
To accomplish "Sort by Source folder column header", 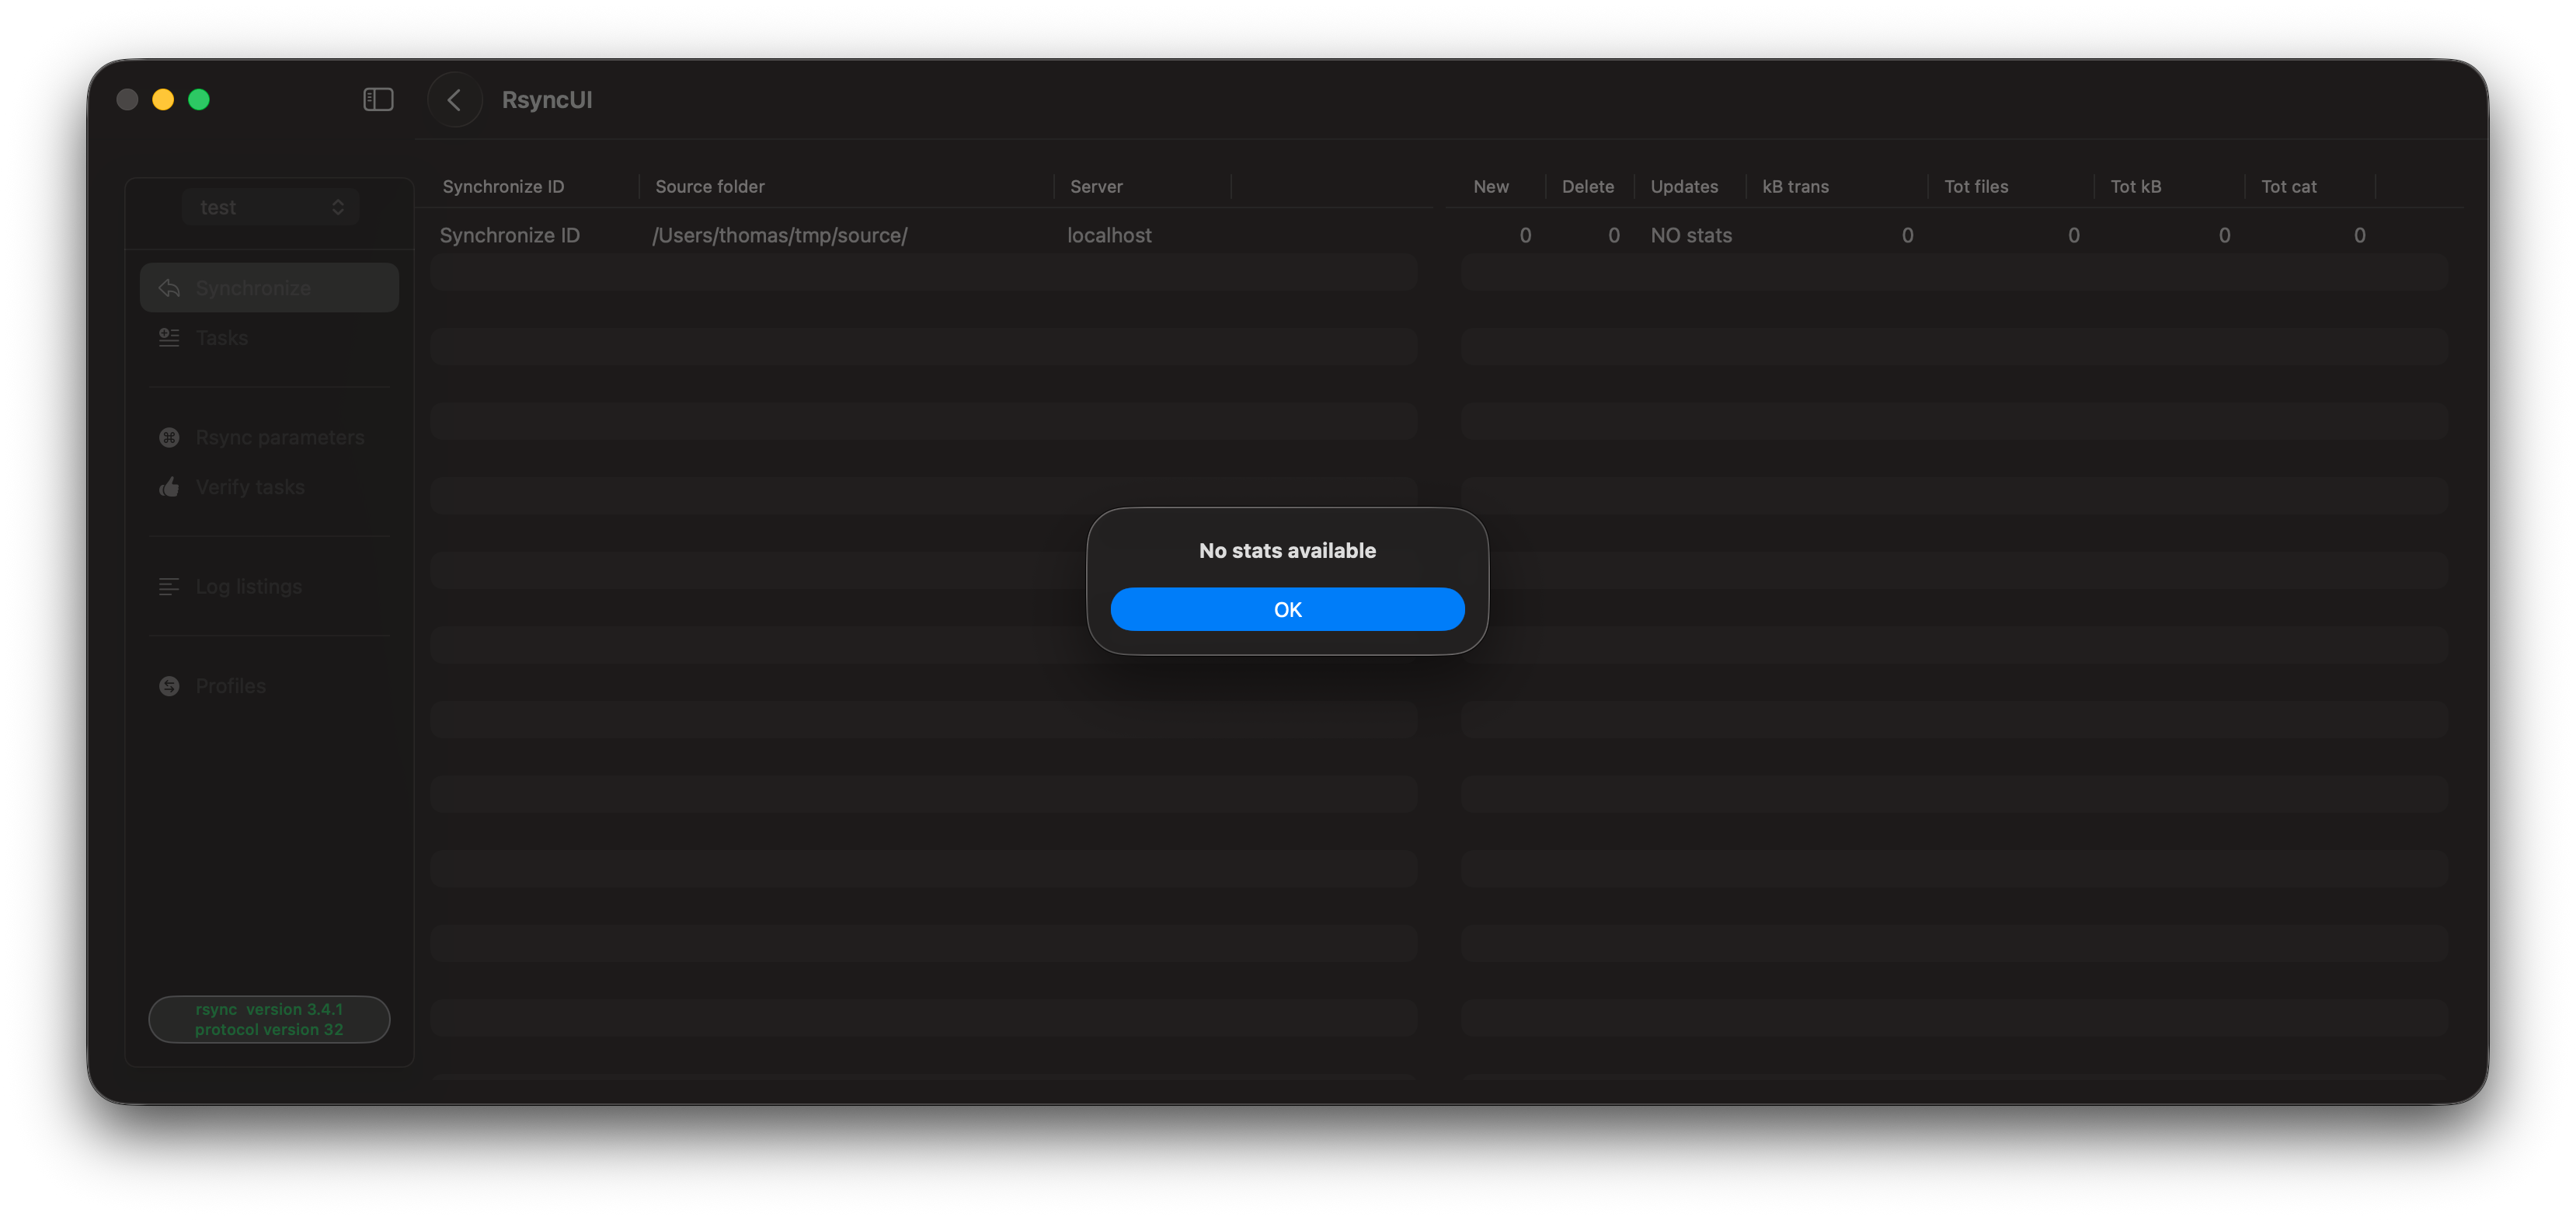I will coord(710,187).
